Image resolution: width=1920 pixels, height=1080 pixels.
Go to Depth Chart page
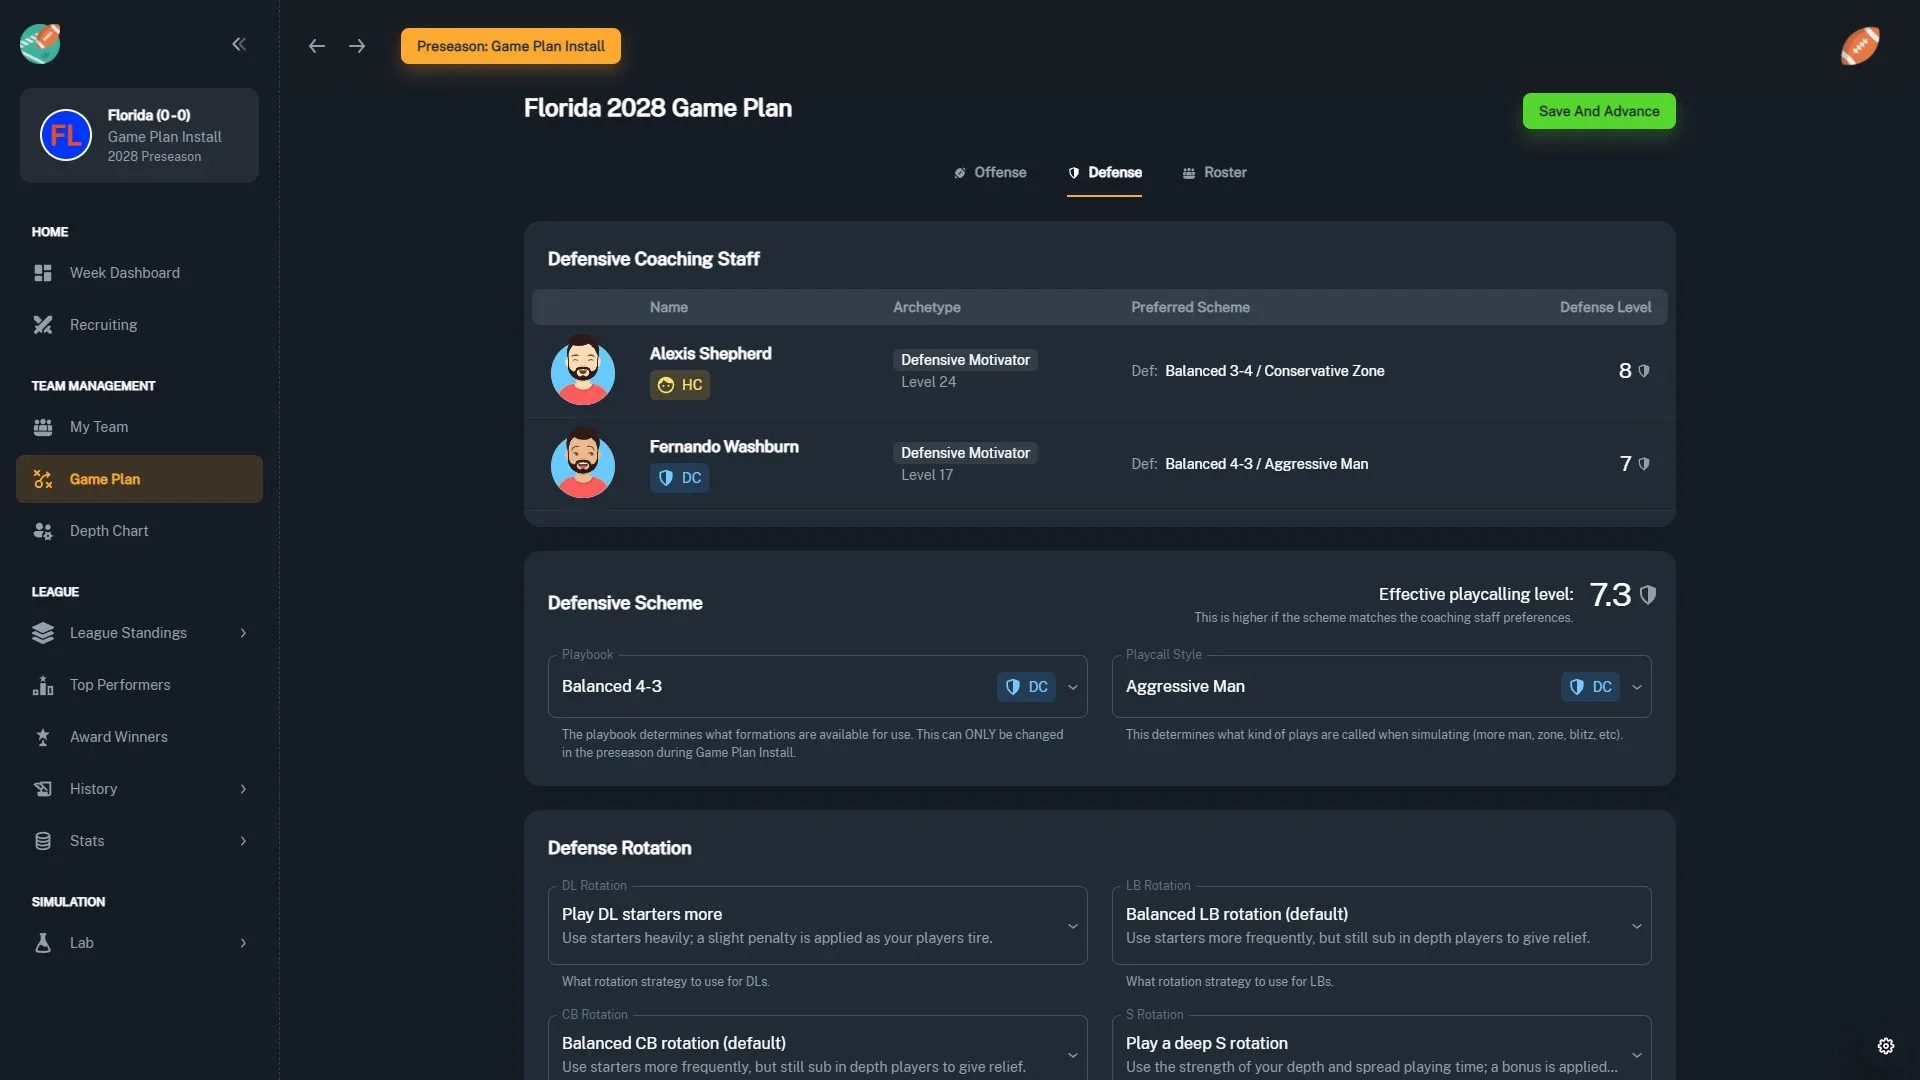click(x=109, y=531)
